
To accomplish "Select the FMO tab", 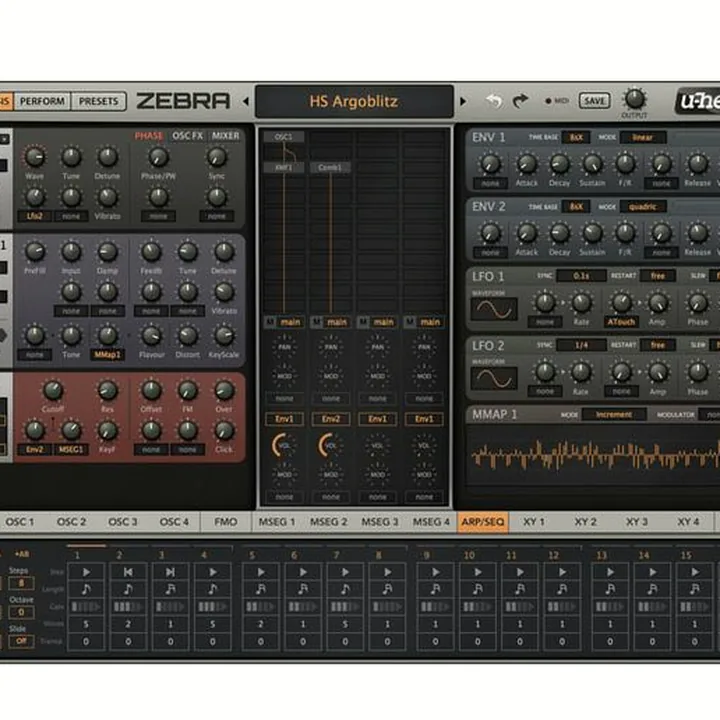I will click(x=225, y=522).
